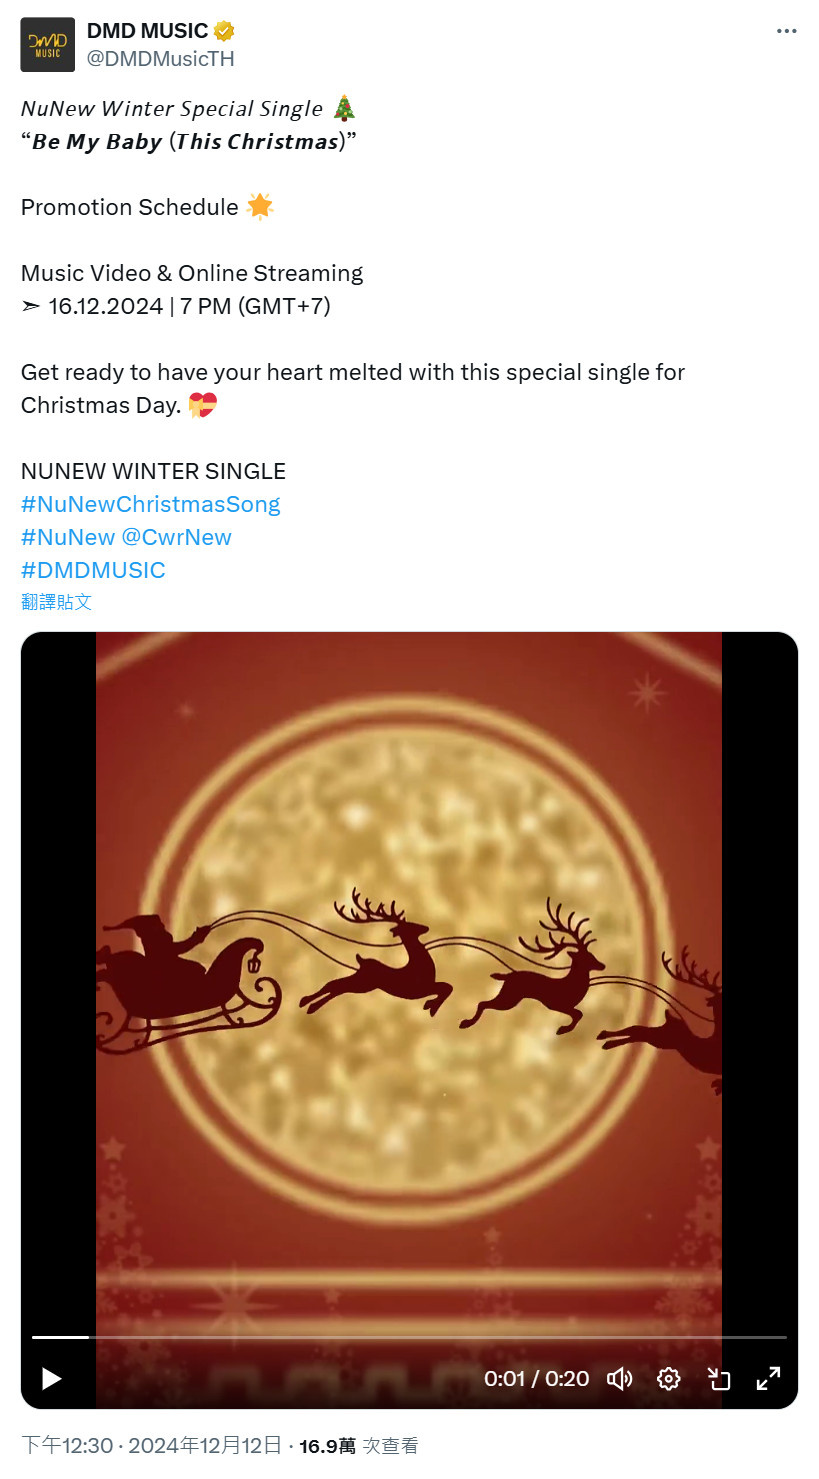Click the 0:01 / 0:20 time display

point(537,1379)
